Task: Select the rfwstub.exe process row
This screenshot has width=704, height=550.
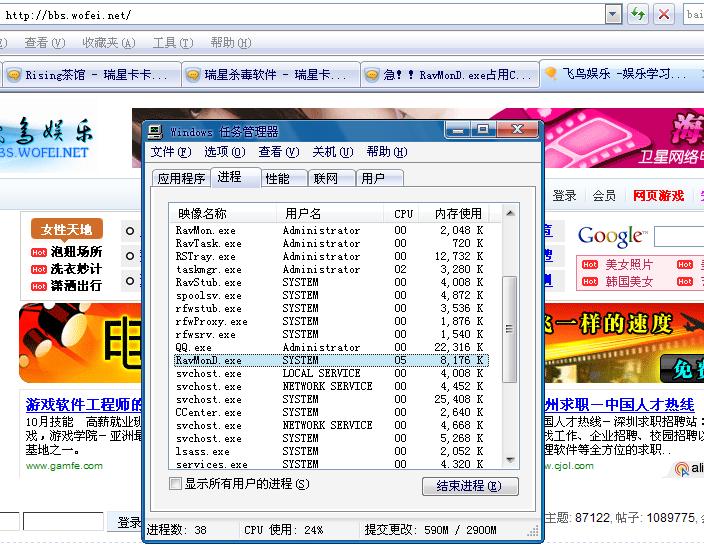Action: [331, 308]
